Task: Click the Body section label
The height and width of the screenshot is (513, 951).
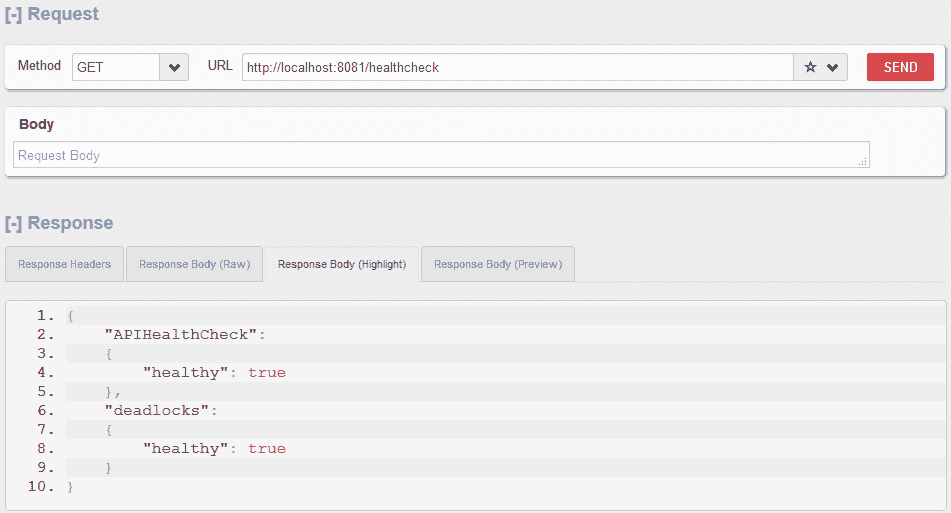Action: 36,124
